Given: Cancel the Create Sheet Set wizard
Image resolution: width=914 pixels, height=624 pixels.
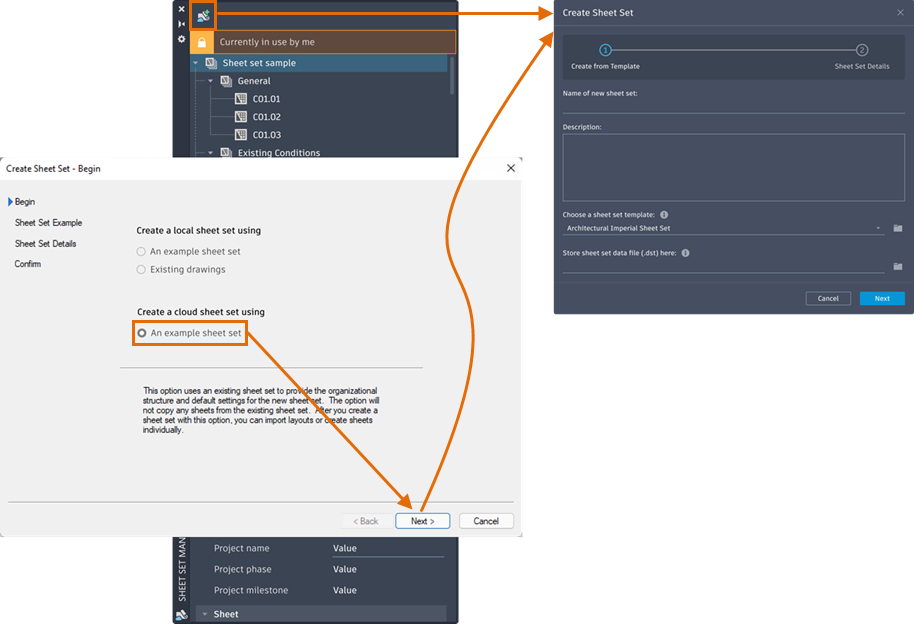Looking at the screenshot, I should 486,521.
